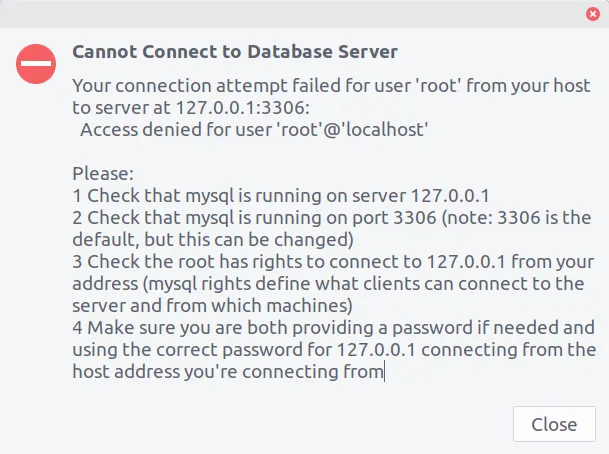Screen dimensions: 609x454
Task: Click the red error stop icon
Action: click(36, 65)
